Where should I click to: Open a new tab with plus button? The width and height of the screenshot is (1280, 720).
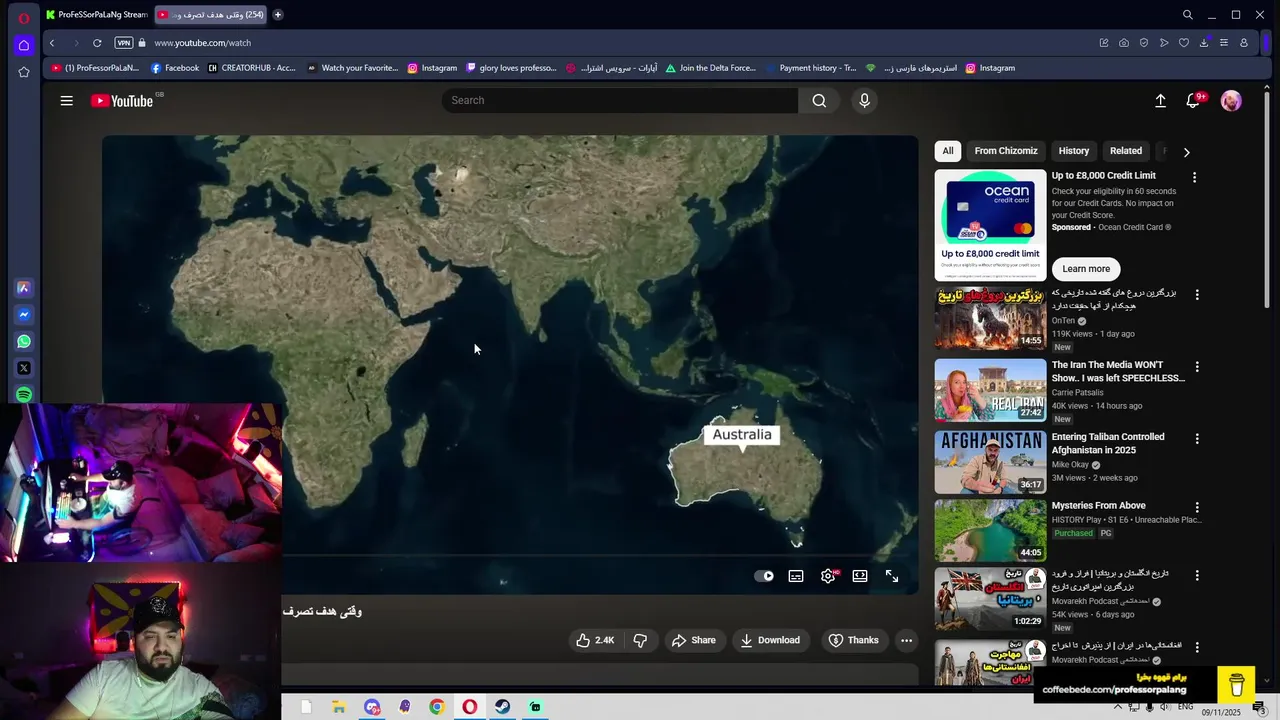coord(278,15)
